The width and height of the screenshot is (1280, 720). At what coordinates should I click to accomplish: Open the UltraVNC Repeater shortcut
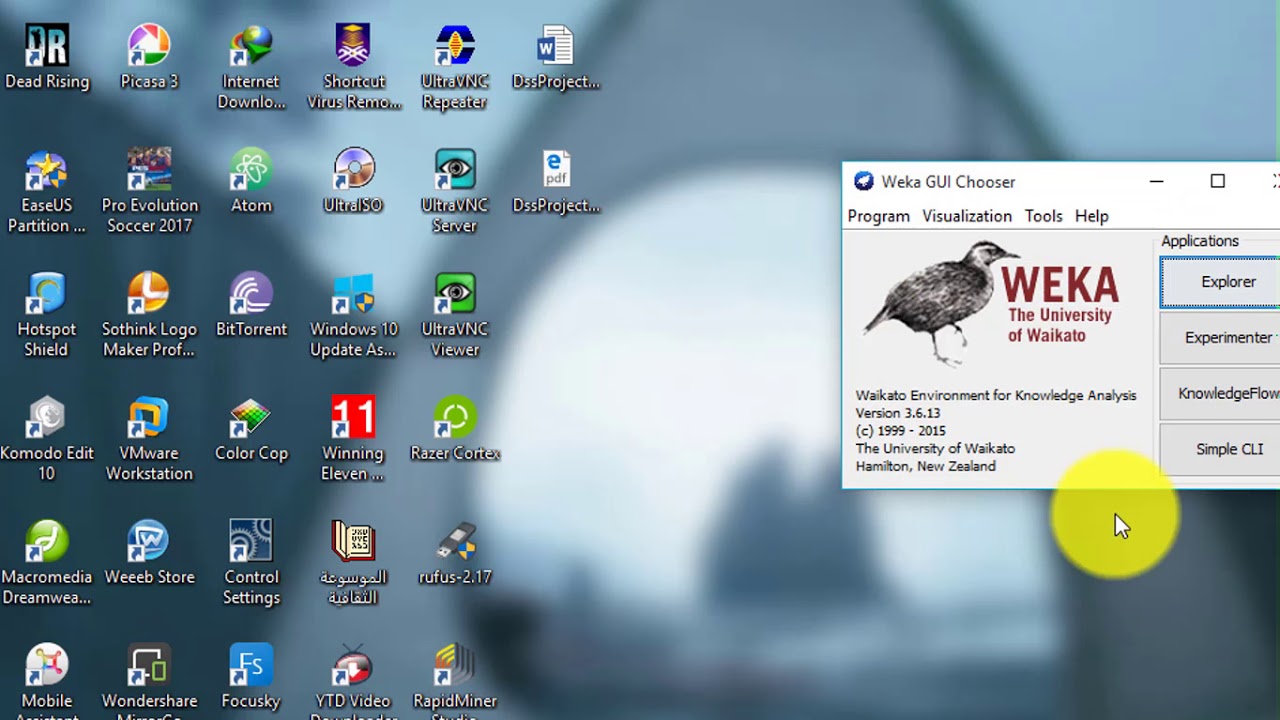(x=455, y=68)
